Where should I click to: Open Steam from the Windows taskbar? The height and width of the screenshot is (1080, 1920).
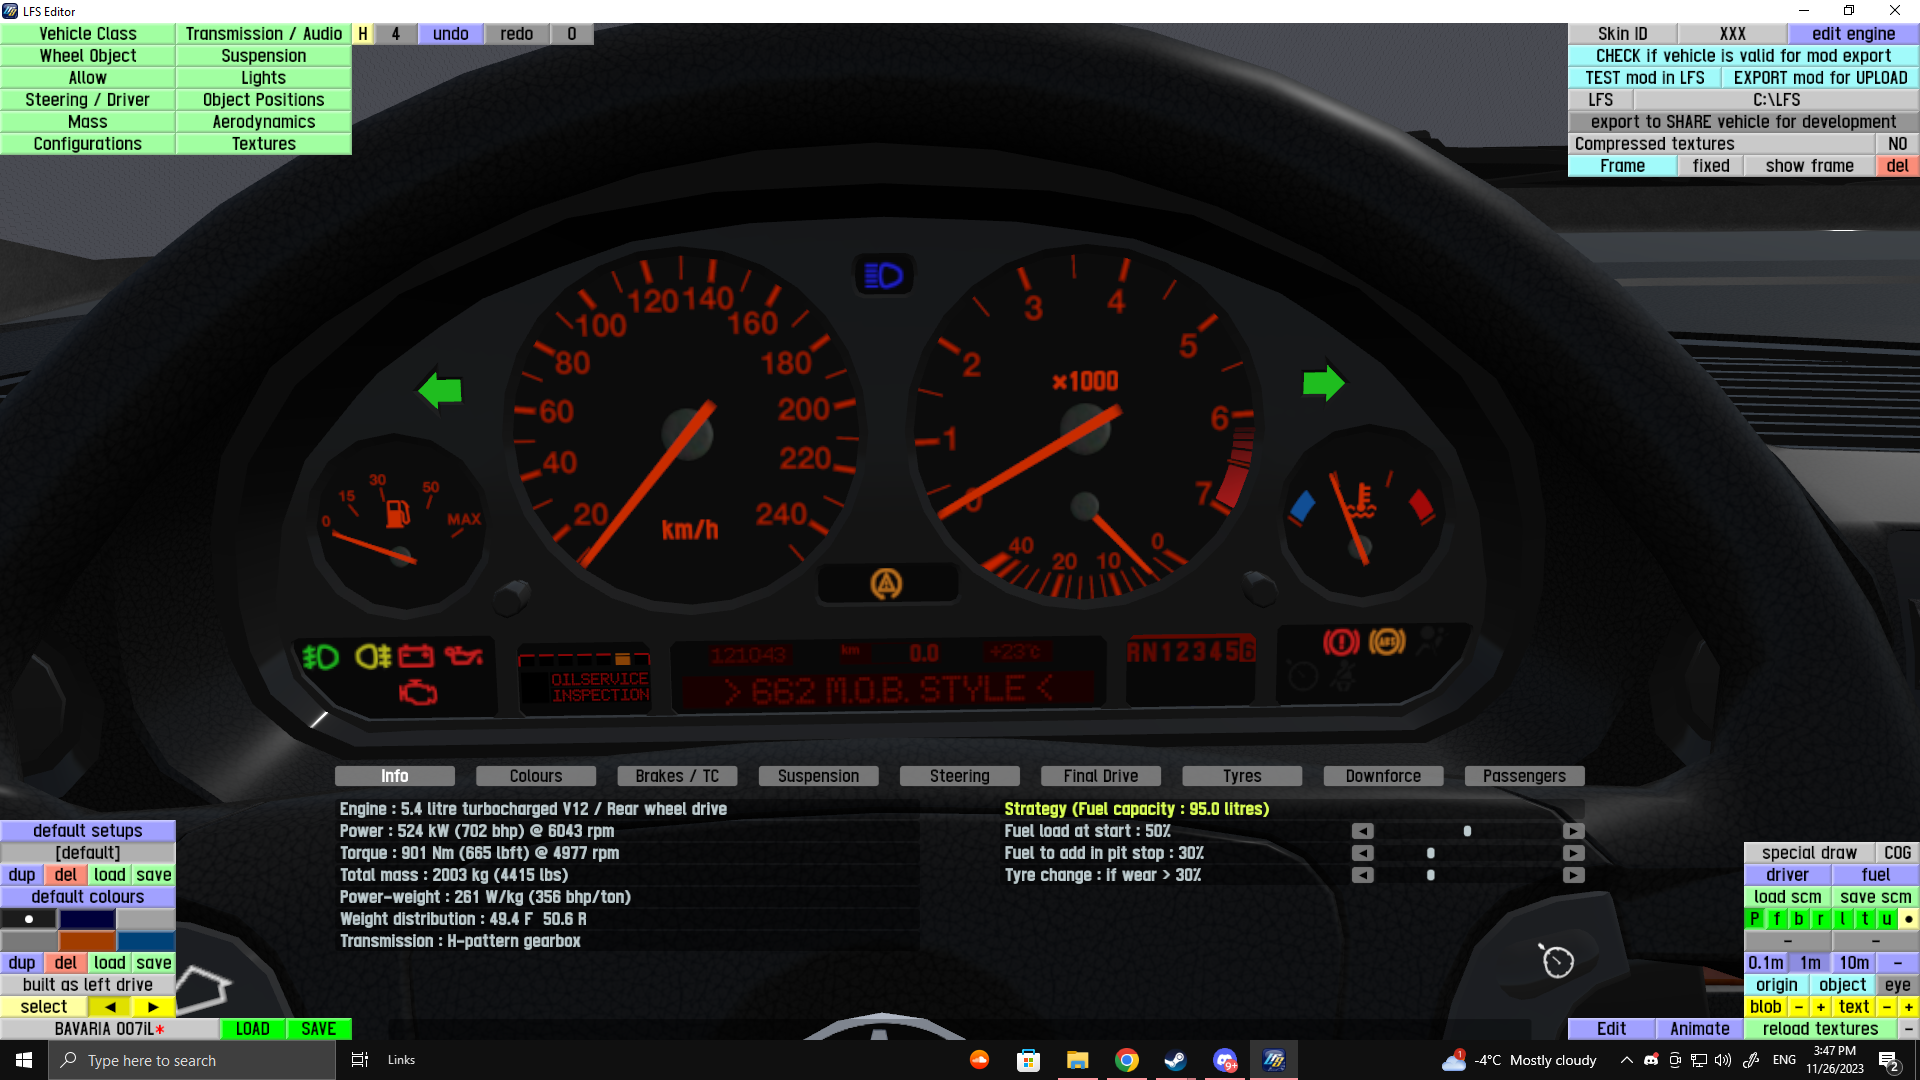coord(1175,1060)
